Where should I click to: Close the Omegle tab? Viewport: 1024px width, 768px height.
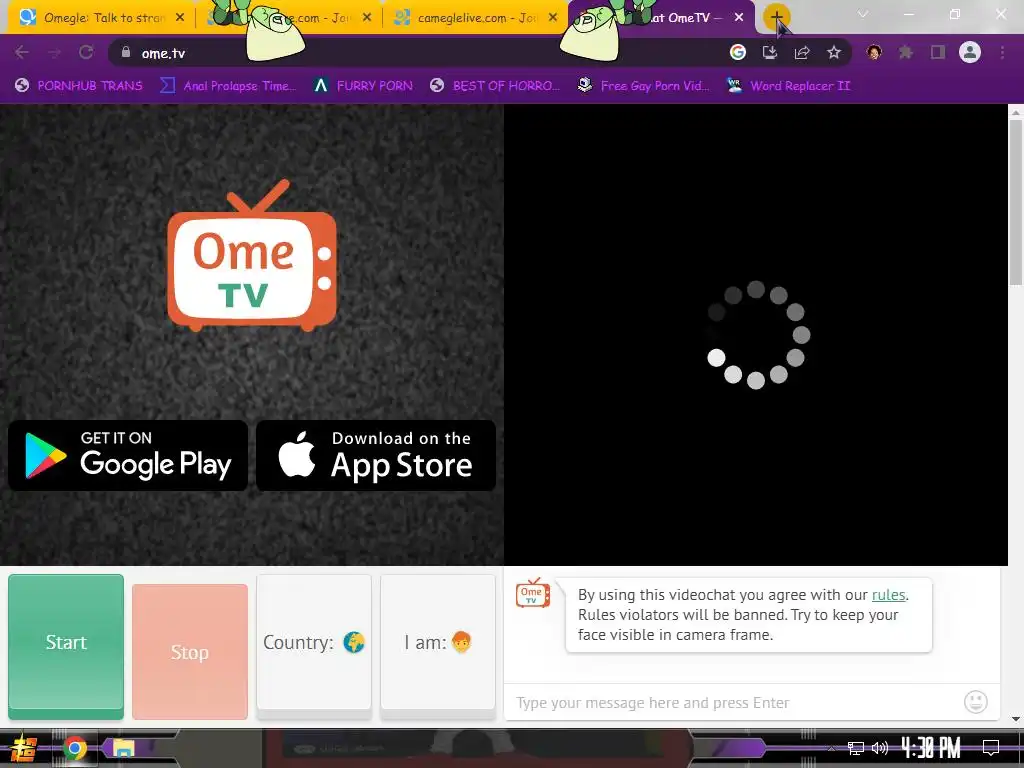180,18
